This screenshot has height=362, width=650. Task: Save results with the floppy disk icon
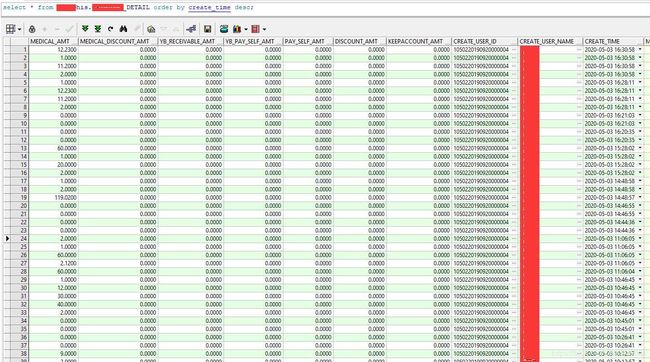(207, 29)
